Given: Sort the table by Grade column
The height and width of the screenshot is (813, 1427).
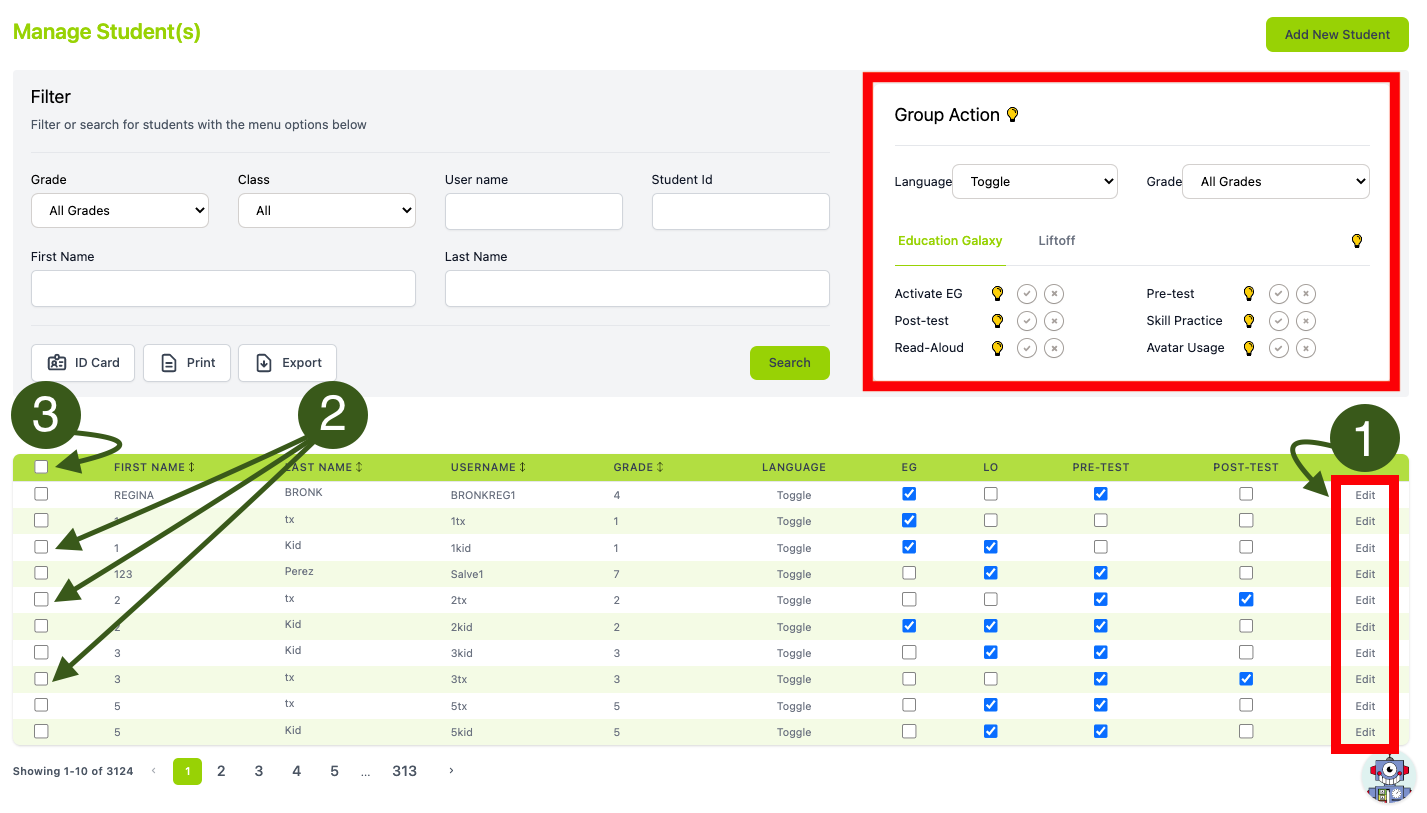Looking at the screenshot, I should [638, 467].
